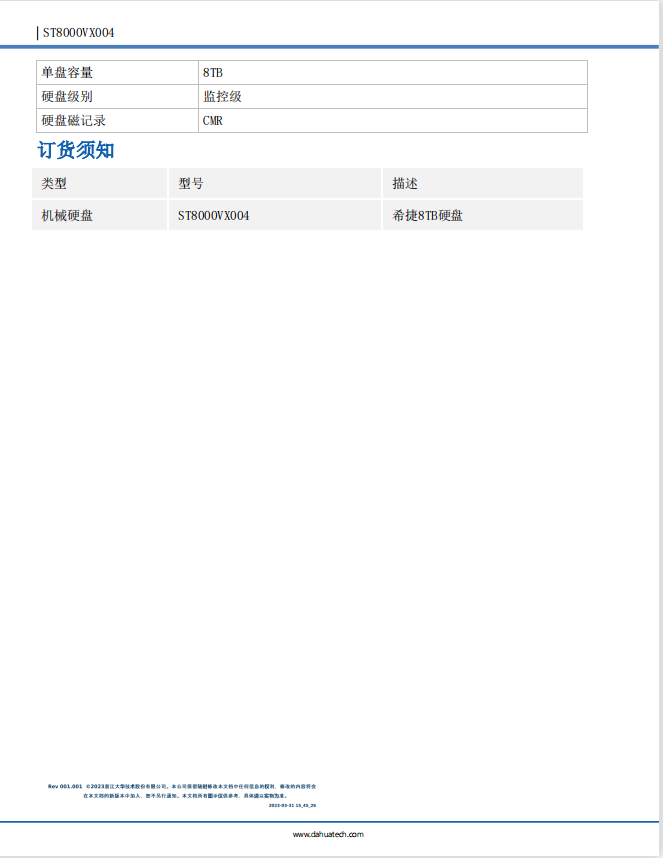Screen dimensions: 663x858
Task: Select ST8000VX004 in the ordering table
Action: pos(275,215)
